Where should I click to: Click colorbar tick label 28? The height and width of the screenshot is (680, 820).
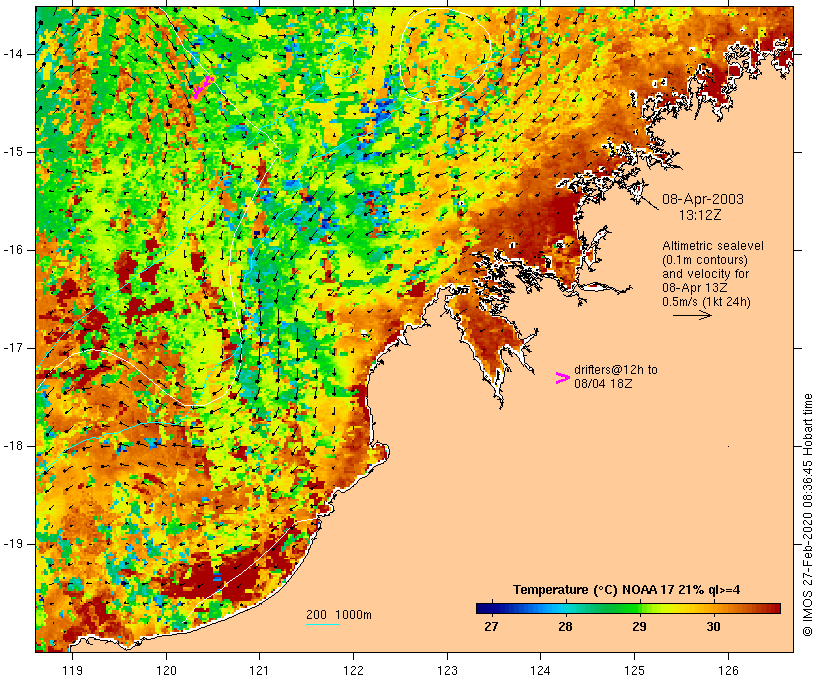(x=565, y=626)
